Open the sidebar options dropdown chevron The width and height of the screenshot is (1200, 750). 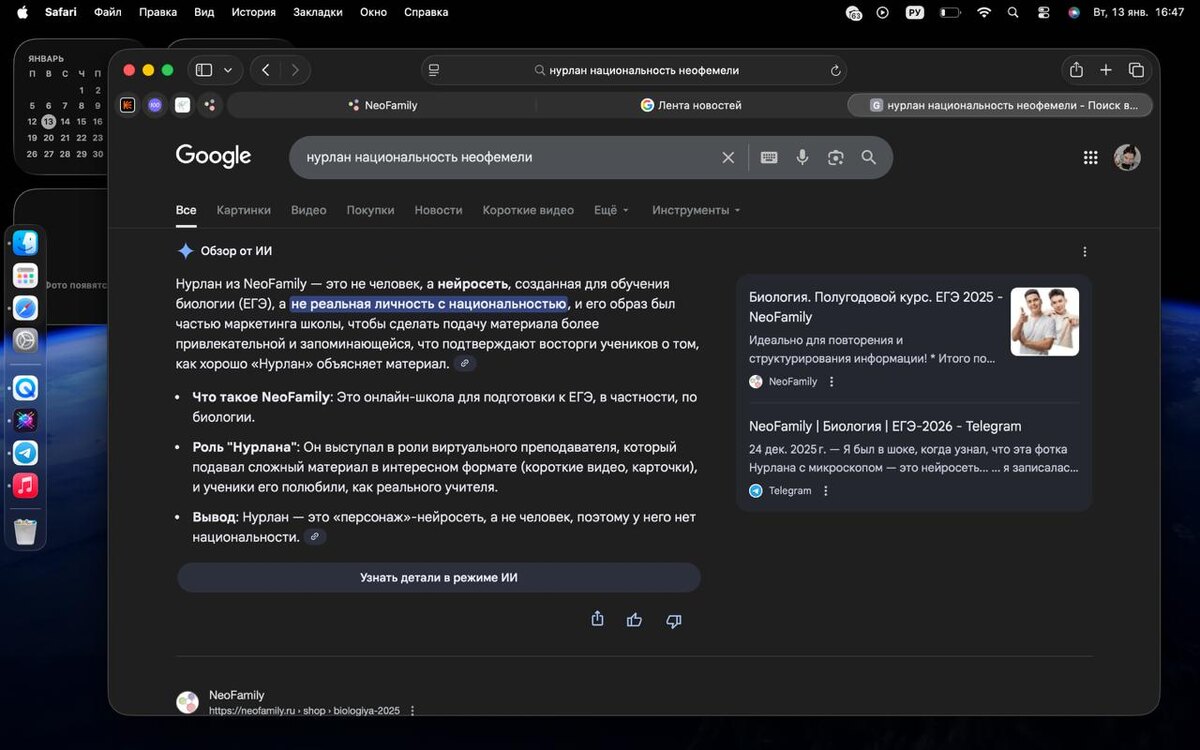pos(228,70)
